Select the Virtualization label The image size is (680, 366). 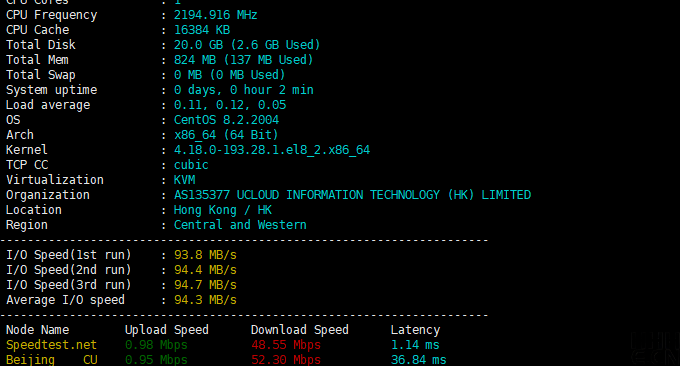click(55, 180)
